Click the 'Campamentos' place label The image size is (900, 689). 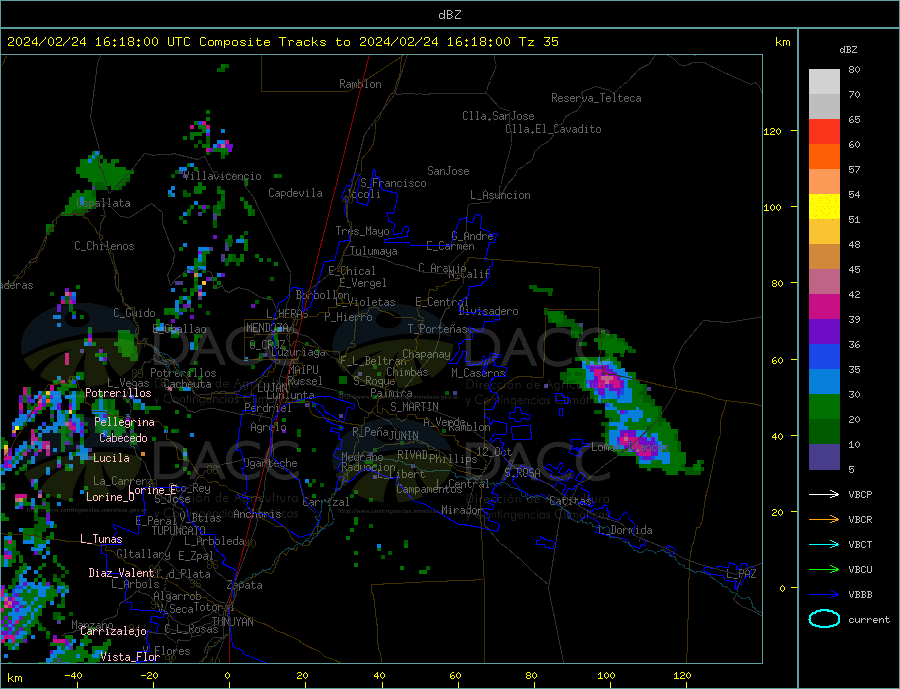click(429, 489)
